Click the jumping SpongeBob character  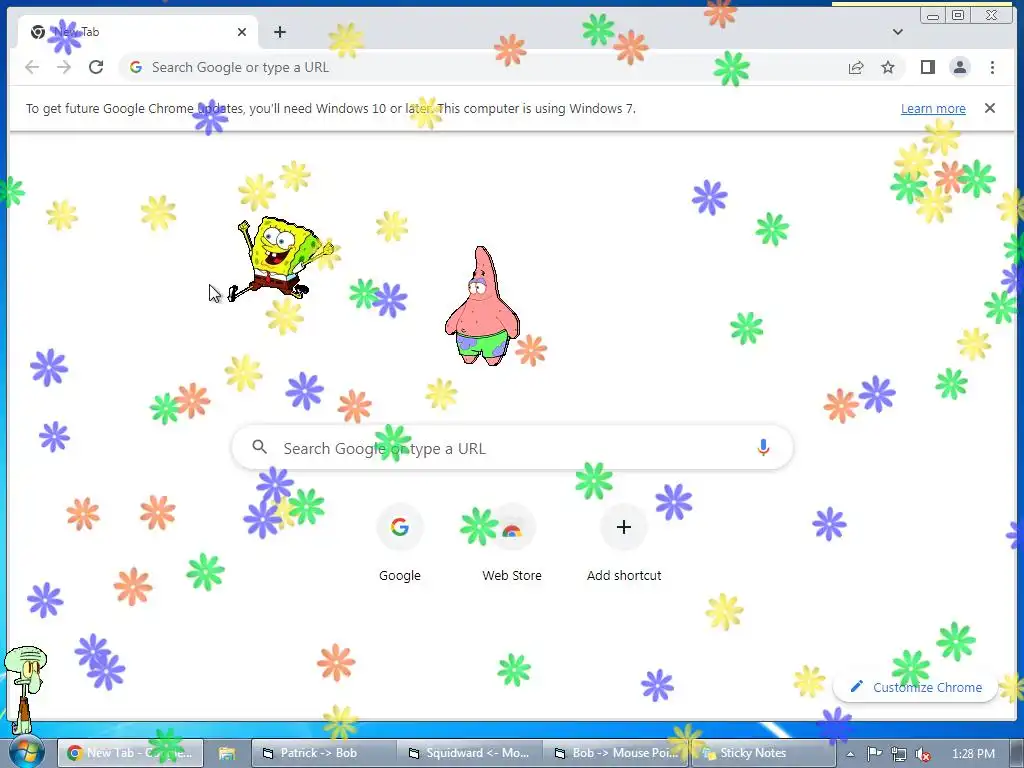279,259
